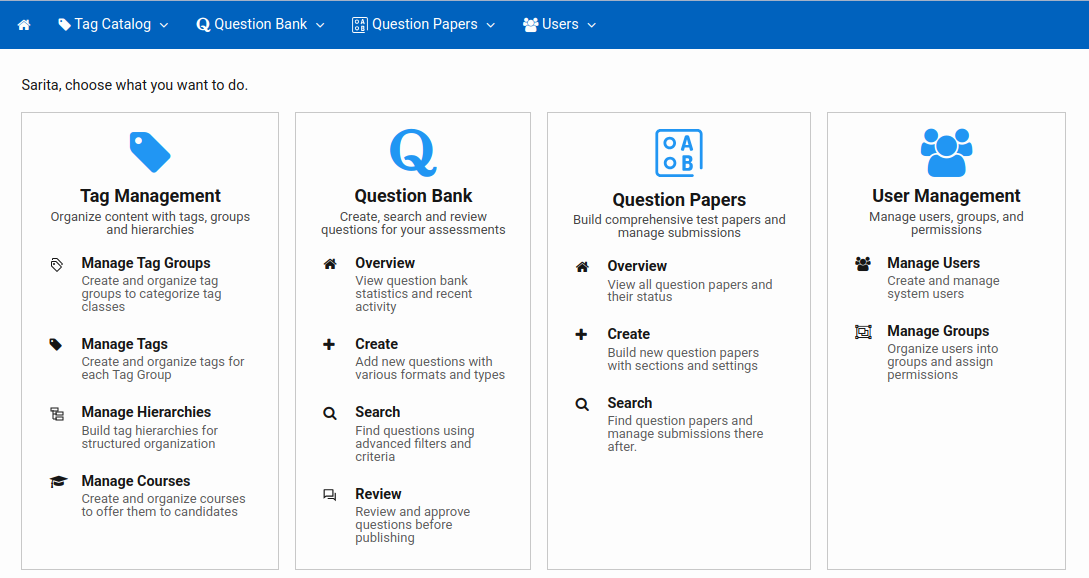Click the home icon in navbar
Image resolution: width=1089 pixels, height=578 pixels.
pyautogui.click(x=24, y=25)
